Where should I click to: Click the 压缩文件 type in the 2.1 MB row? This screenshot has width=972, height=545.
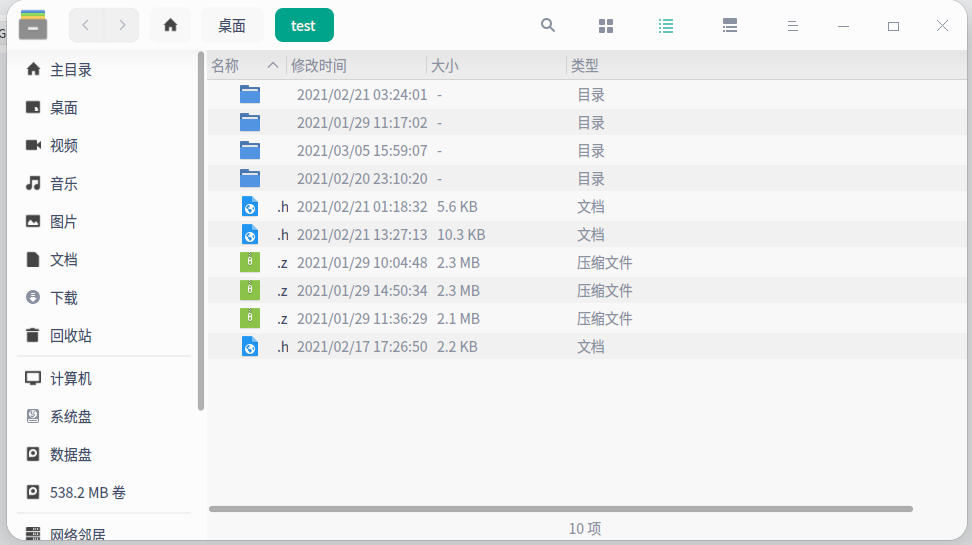tap(604, 319)
